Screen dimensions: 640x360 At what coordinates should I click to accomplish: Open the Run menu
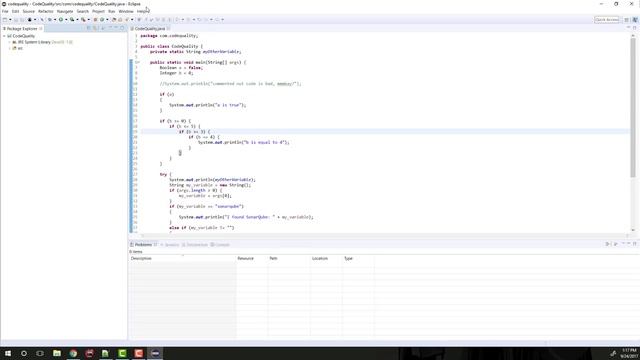[111, 11]
